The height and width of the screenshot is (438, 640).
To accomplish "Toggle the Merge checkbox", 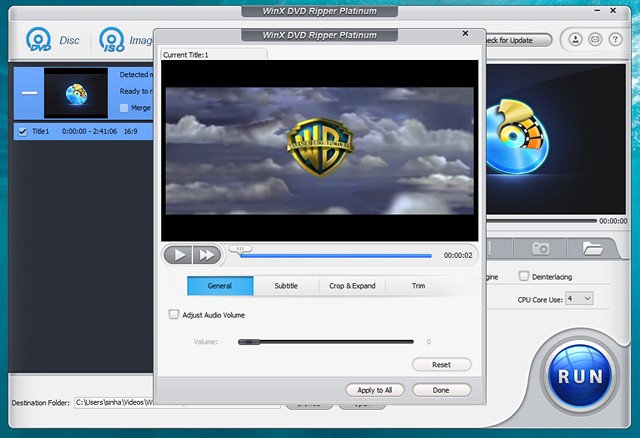I will [124, 108].
